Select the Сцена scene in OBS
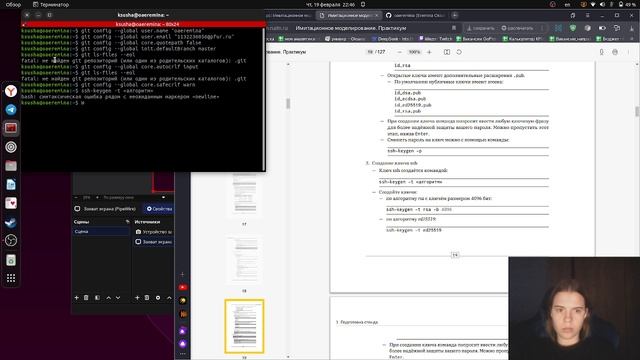 coord(101,231)
